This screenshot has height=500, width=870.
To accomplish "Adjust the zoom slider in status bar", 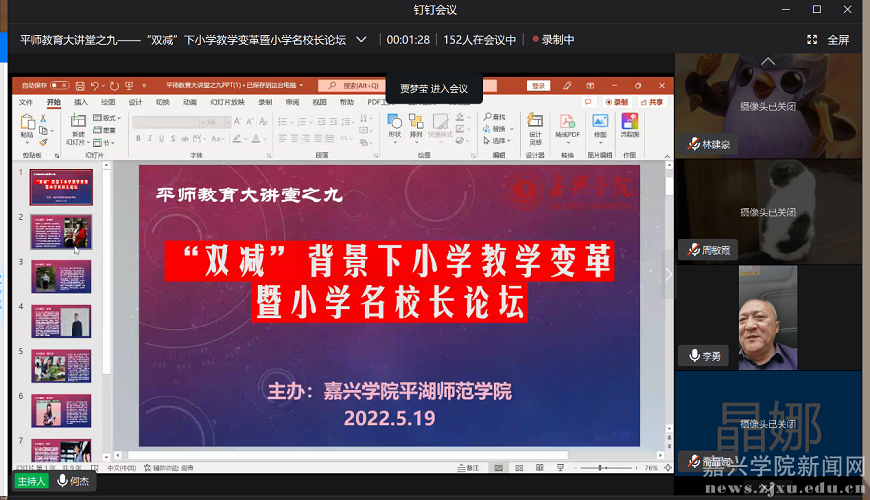I will click(600, 468).
